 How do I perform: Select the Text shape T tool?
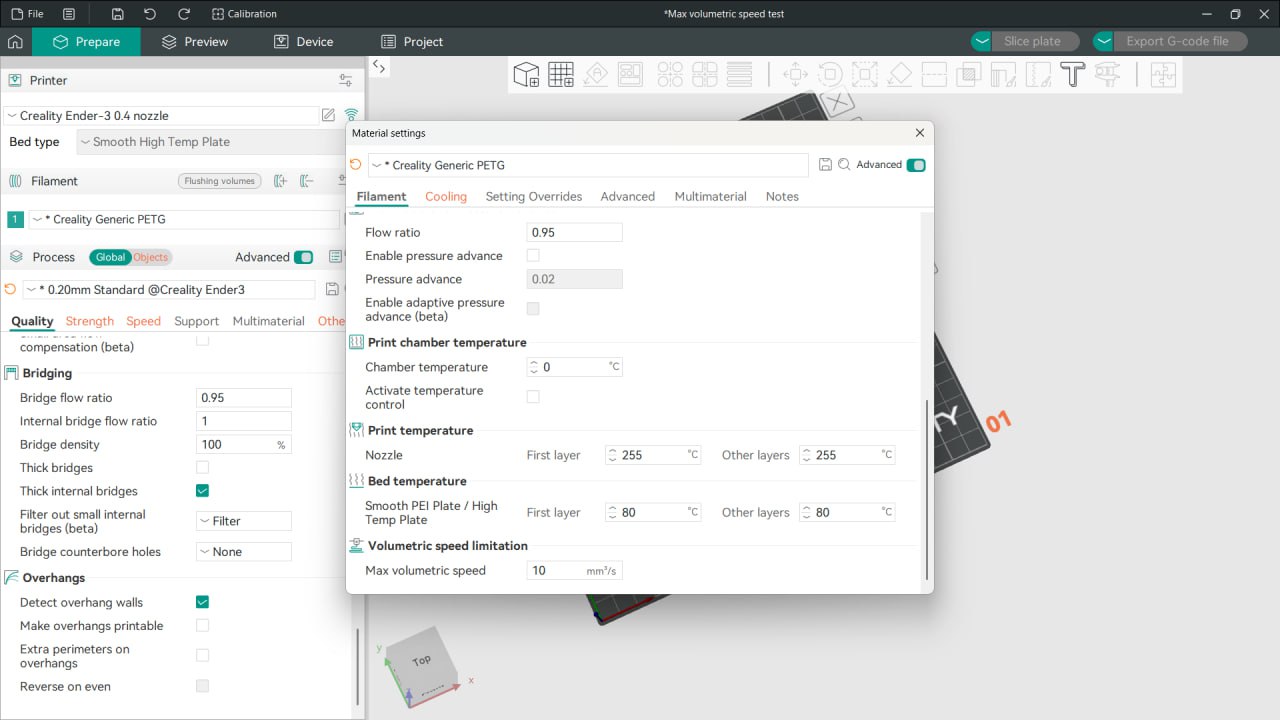1072,75
